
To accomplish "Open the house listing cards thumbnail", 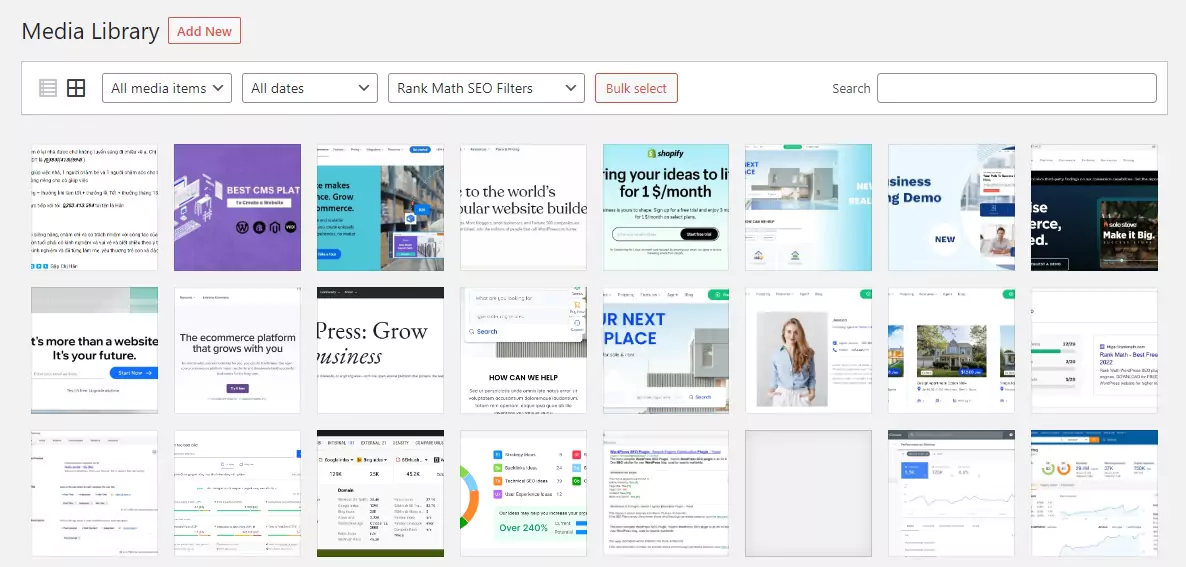I will tap(952, 350).
